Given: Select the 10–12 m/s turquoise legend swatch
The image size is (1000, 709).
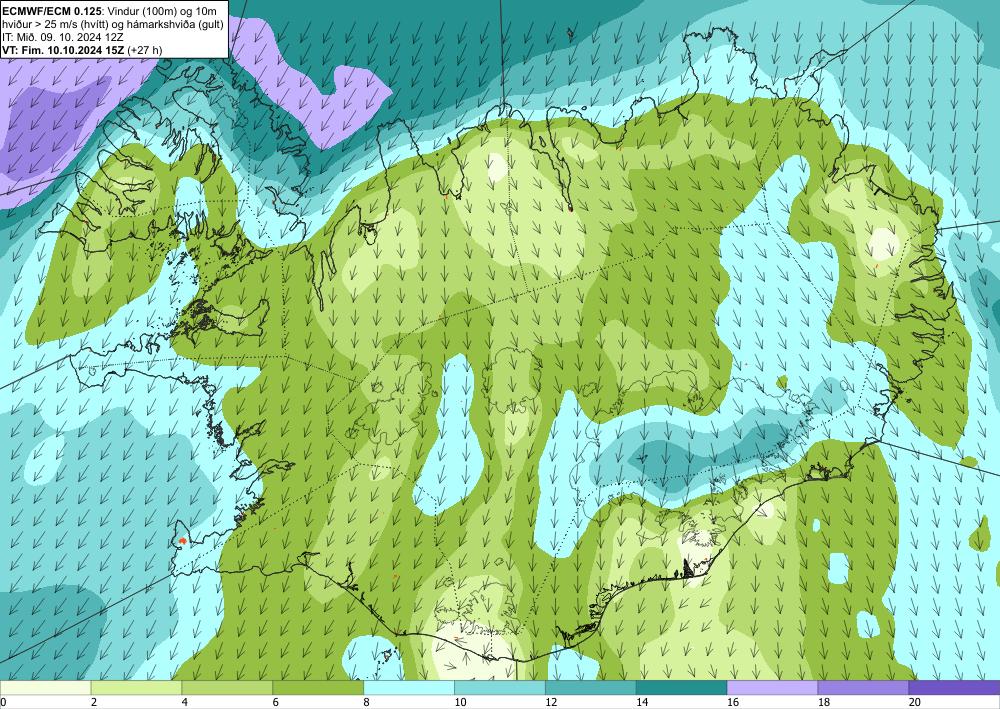Looking at the screenshot, I should tap(499, 687).
